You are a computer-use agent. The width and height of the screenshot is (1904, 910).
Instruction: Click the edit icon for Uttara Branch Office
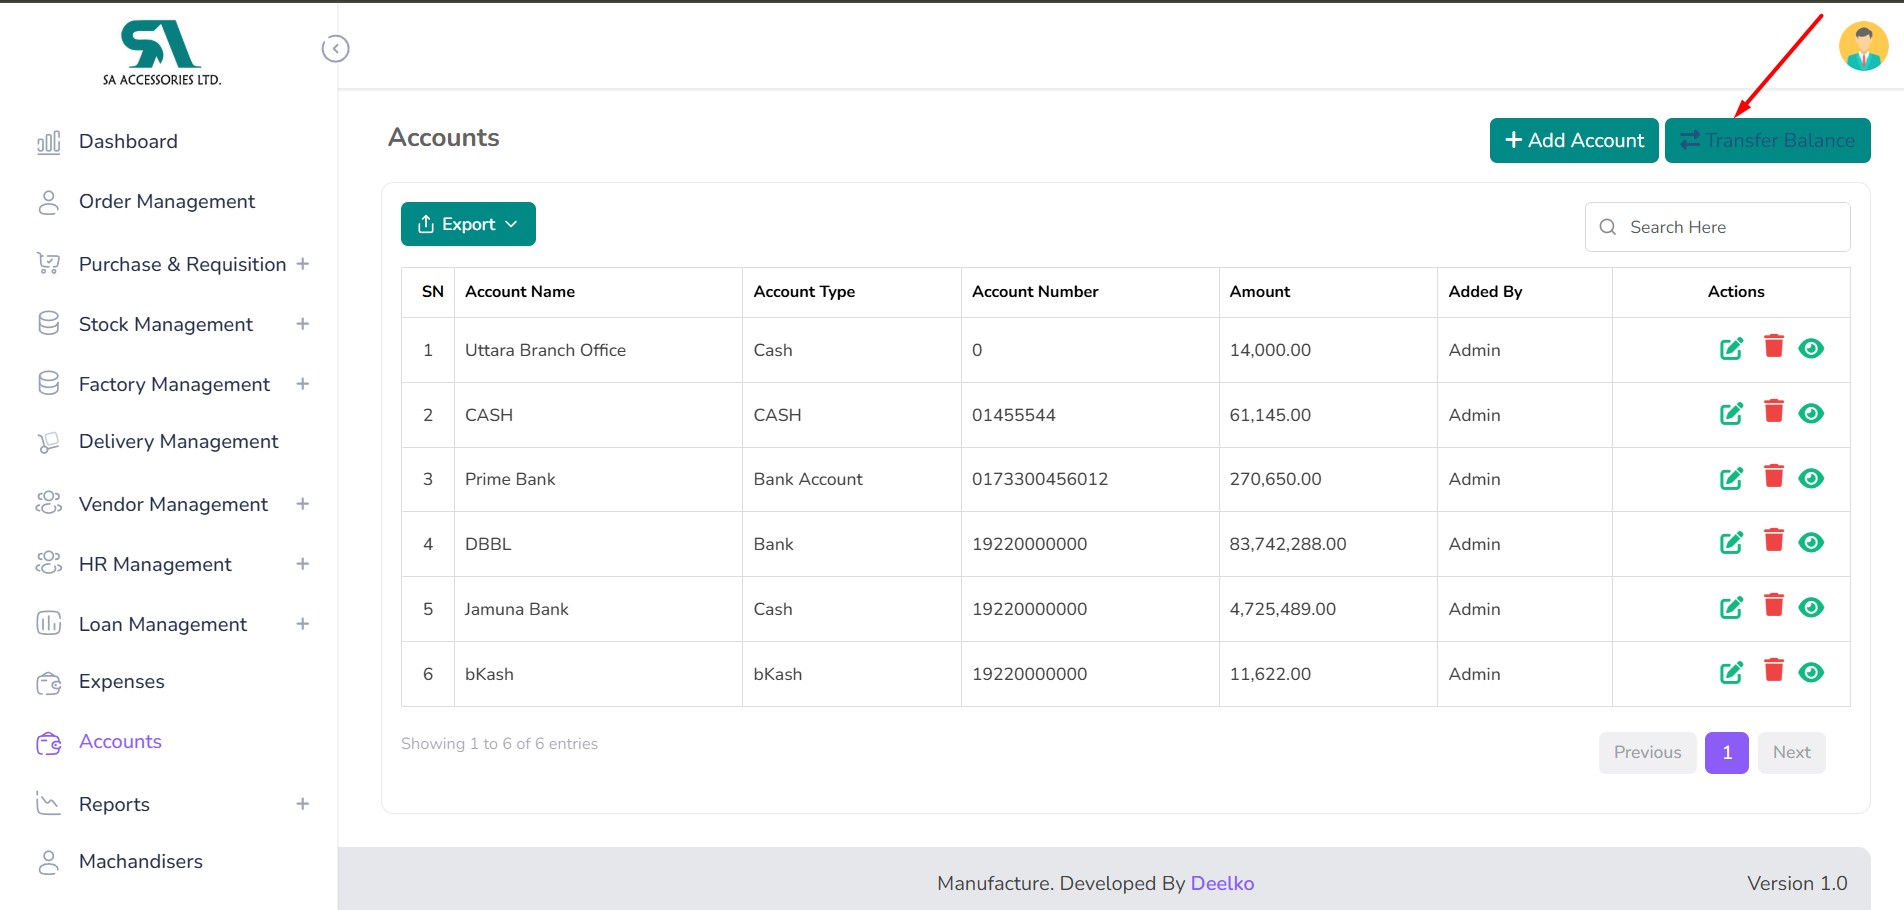[x=1731, y=349]
